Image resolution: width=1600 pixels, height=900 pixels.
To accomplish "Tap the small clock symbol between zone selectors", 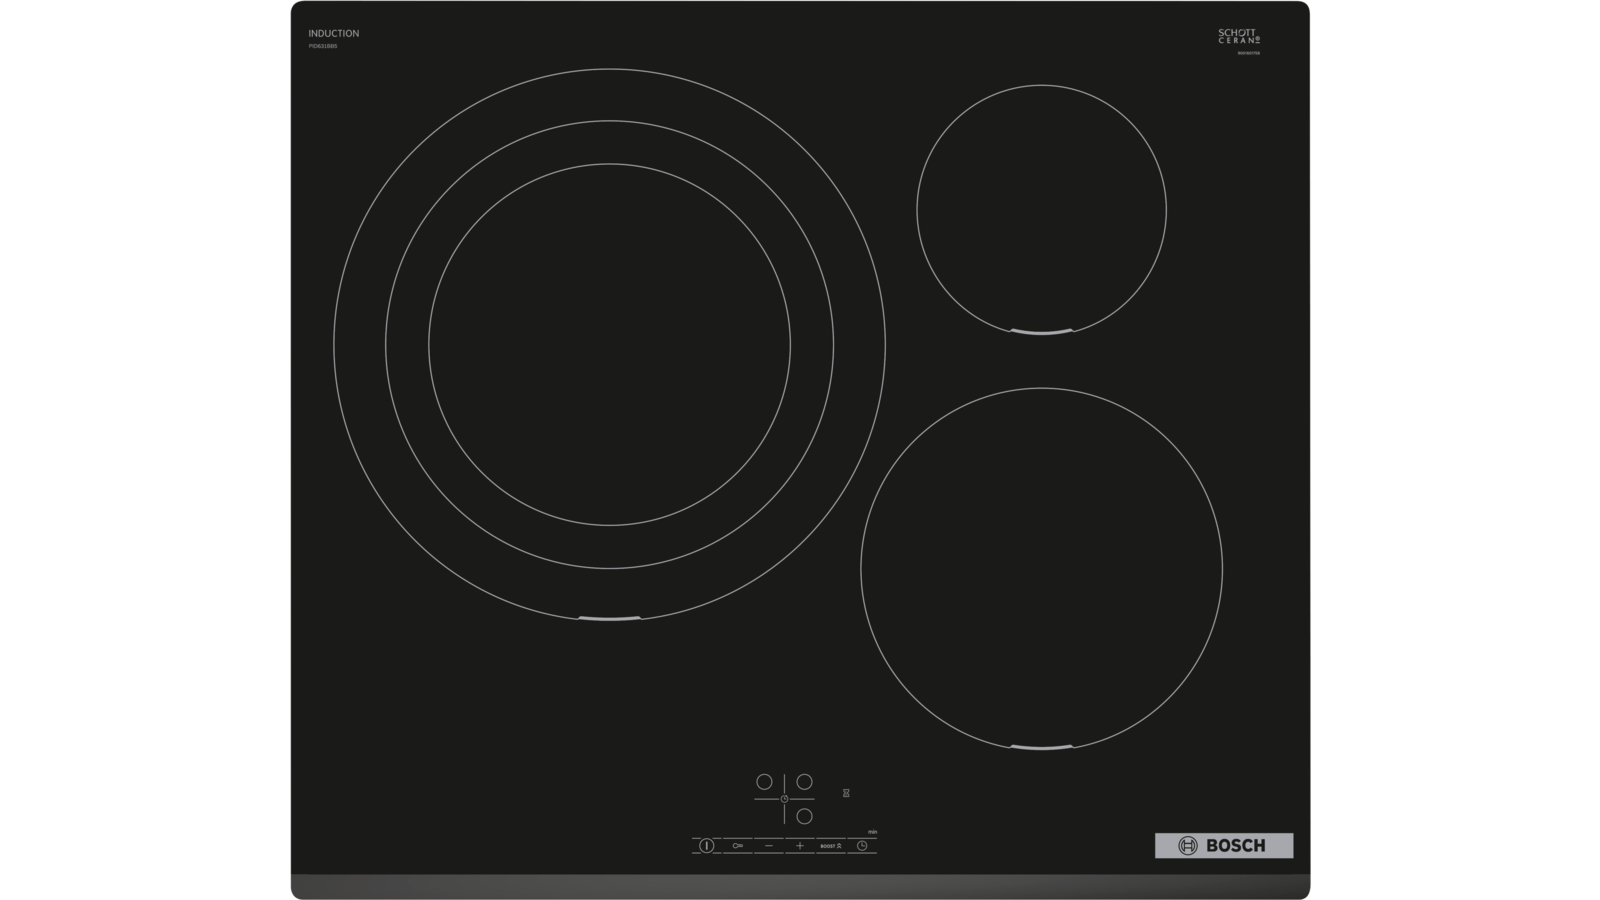I will tap(784, 799).
